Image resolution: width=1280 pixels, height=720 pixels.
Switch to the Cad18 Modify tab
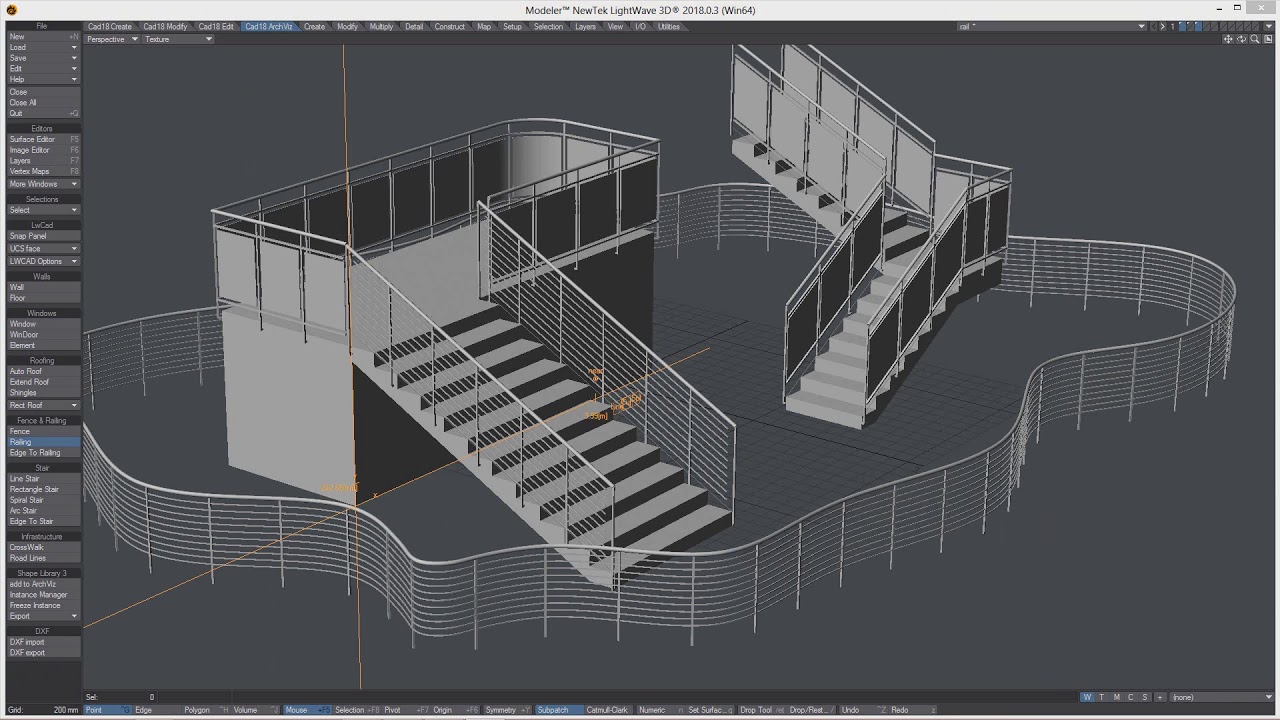tap(165, 27)
